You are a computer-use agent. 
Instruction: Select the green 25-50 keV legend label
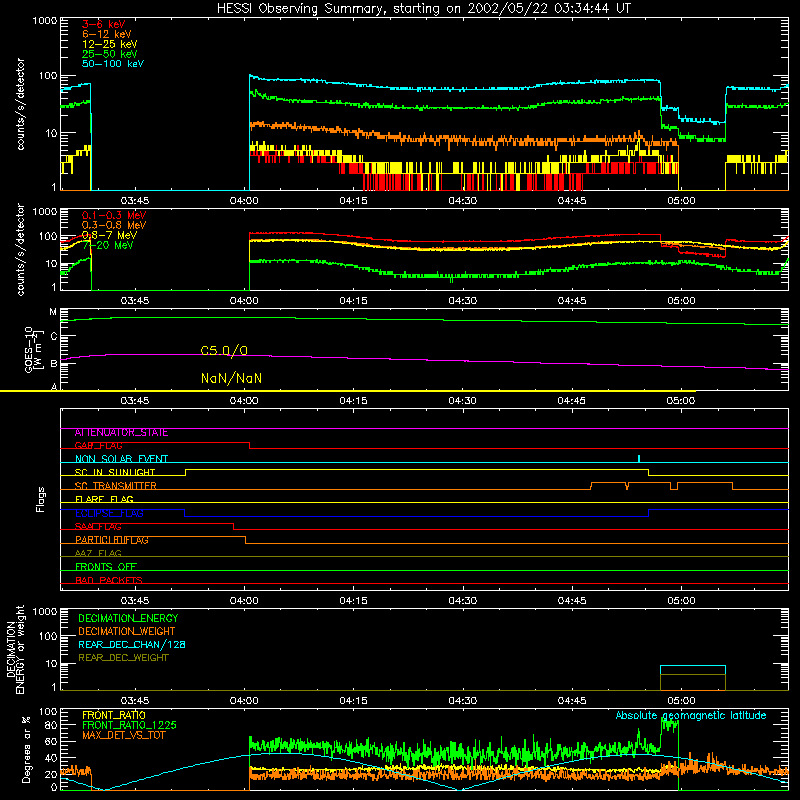click(110, 54)
